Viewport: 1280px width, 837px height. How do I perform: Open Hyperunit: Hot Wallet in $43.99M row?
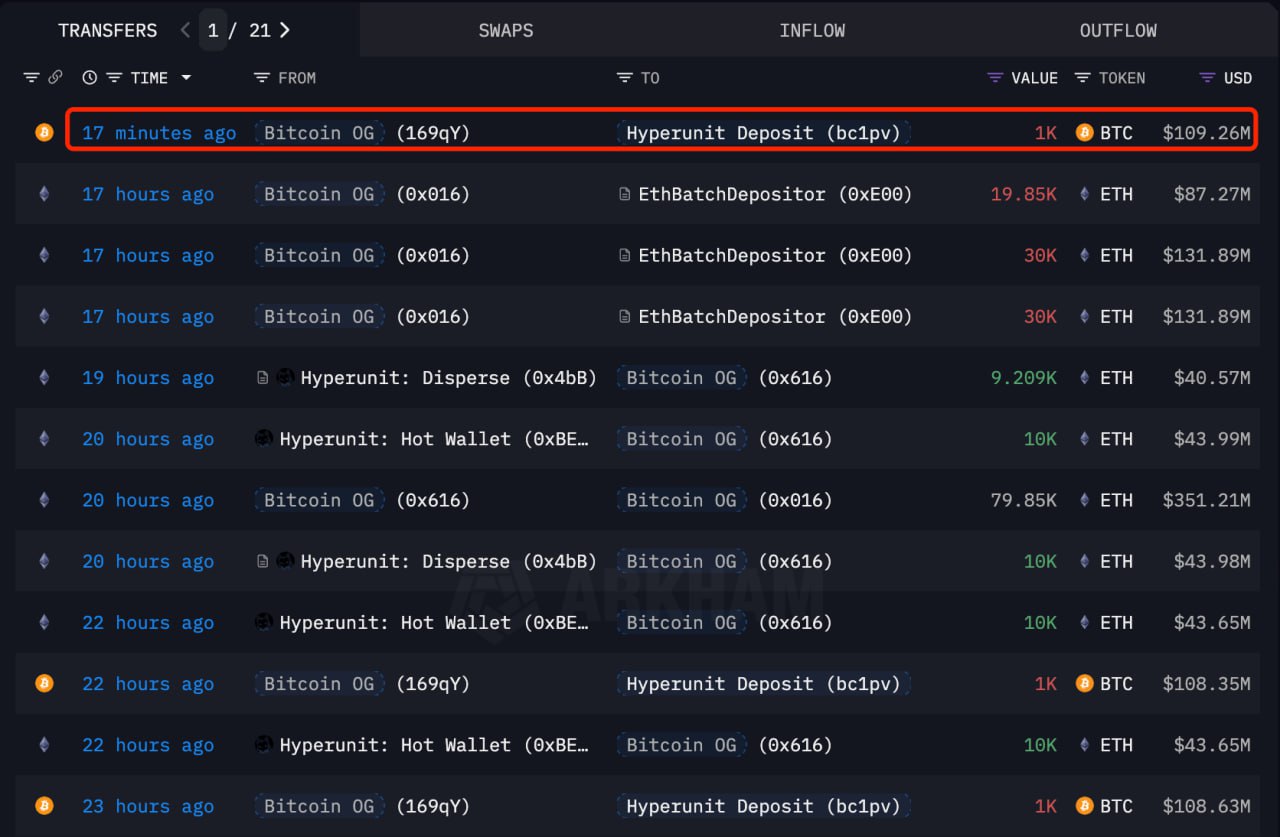[x=434, y=439]
